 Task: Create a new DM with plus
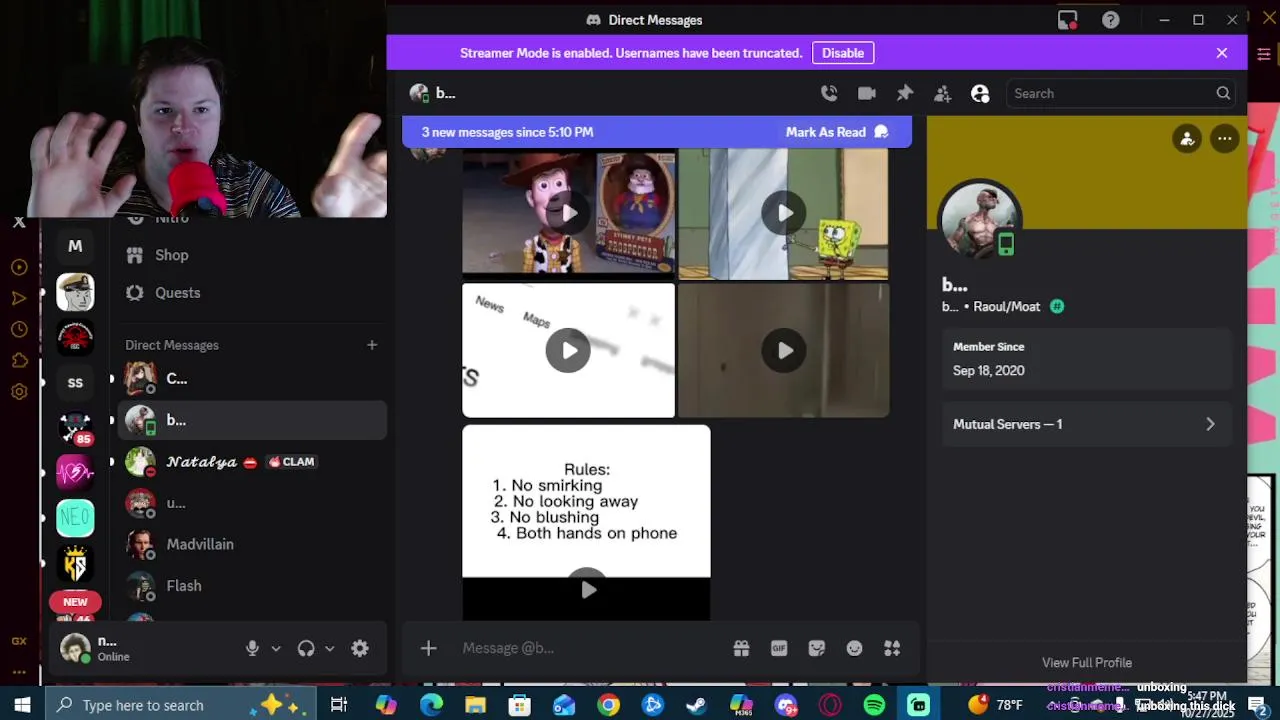[372, 345]
